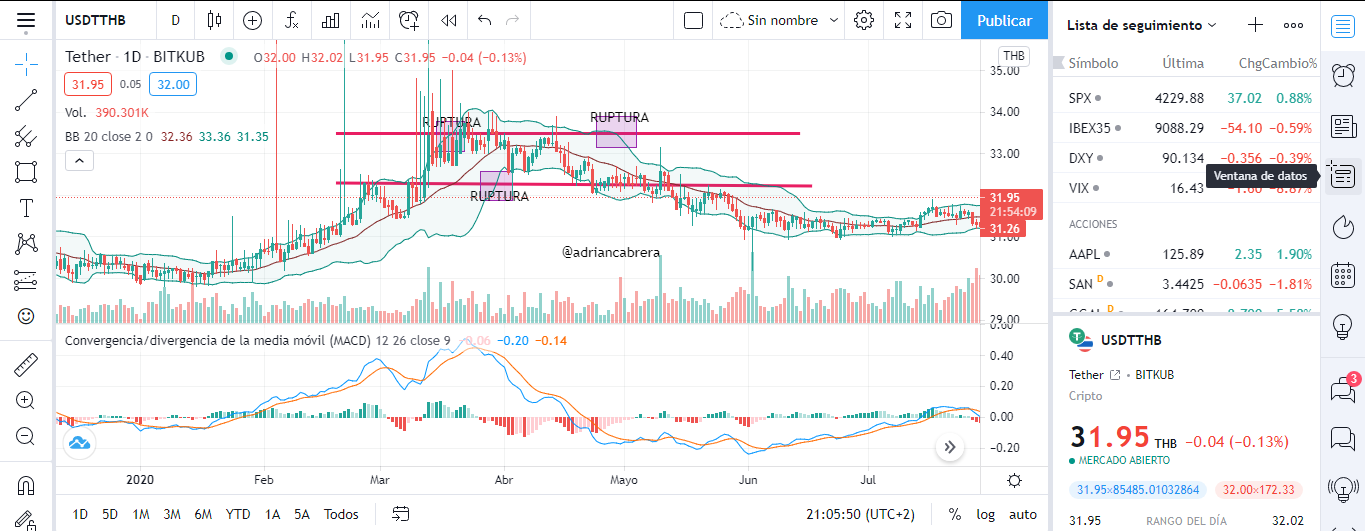The height and width of the screenshot is (531, 1365).
Task: Select the ruler measure tool
Action: click(x=27, y=364)
